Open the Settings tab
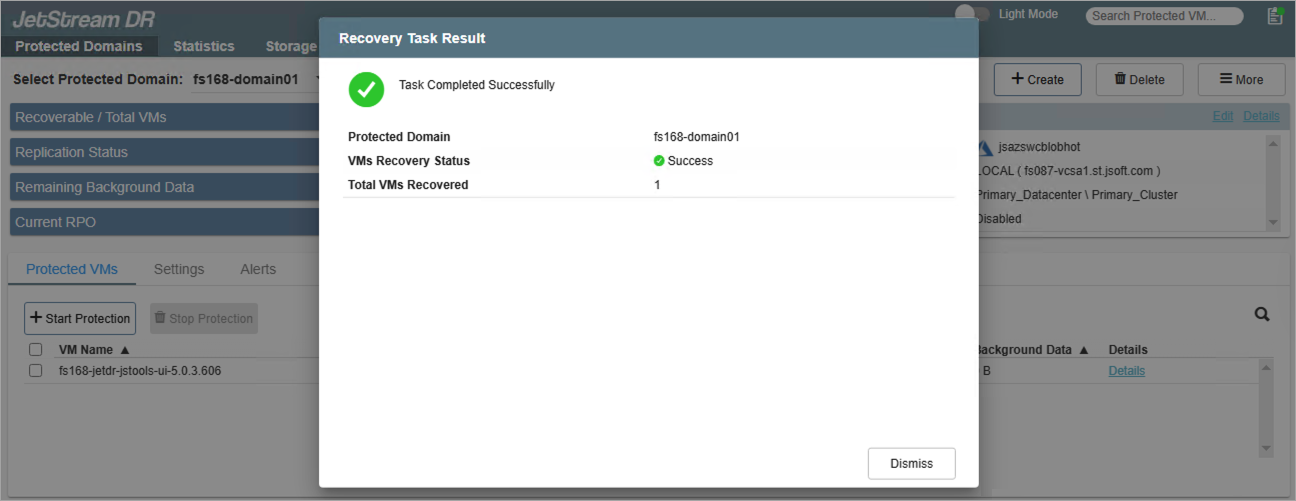This screenshot has height=501, width=1296. tap(179, 269)
